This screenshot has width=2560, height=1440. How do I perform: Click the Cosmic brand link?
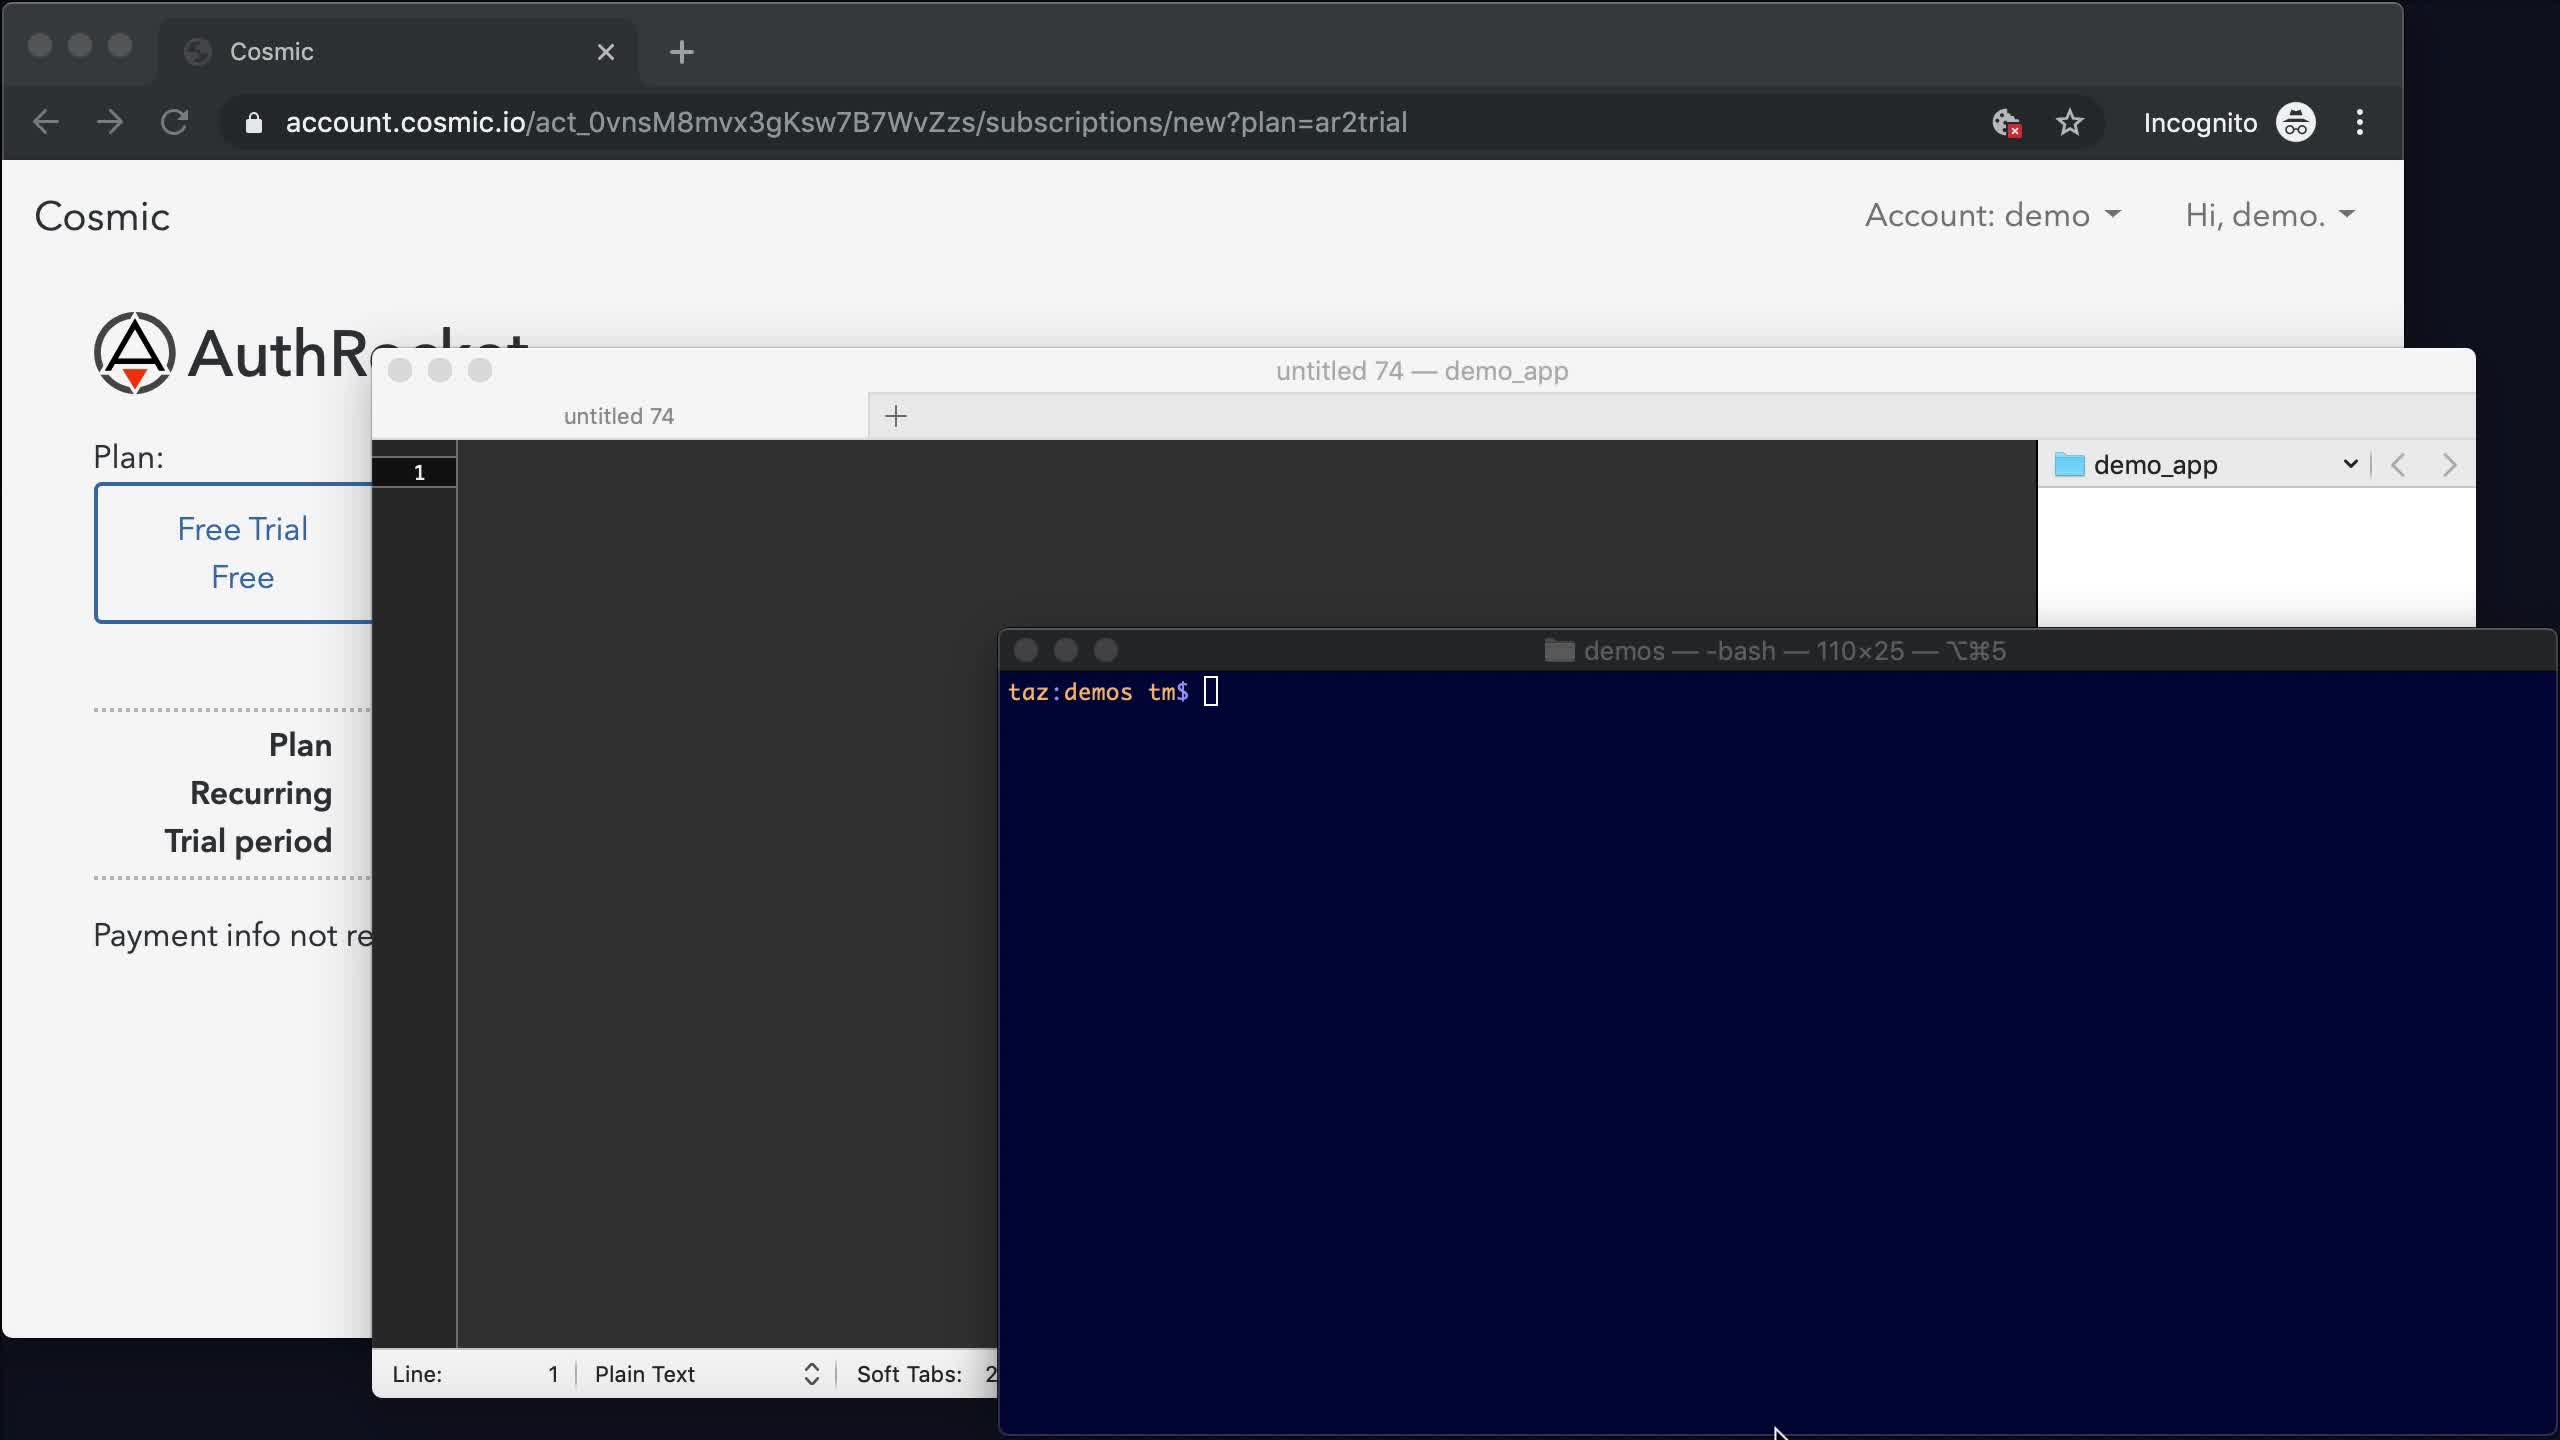point(102,216)
